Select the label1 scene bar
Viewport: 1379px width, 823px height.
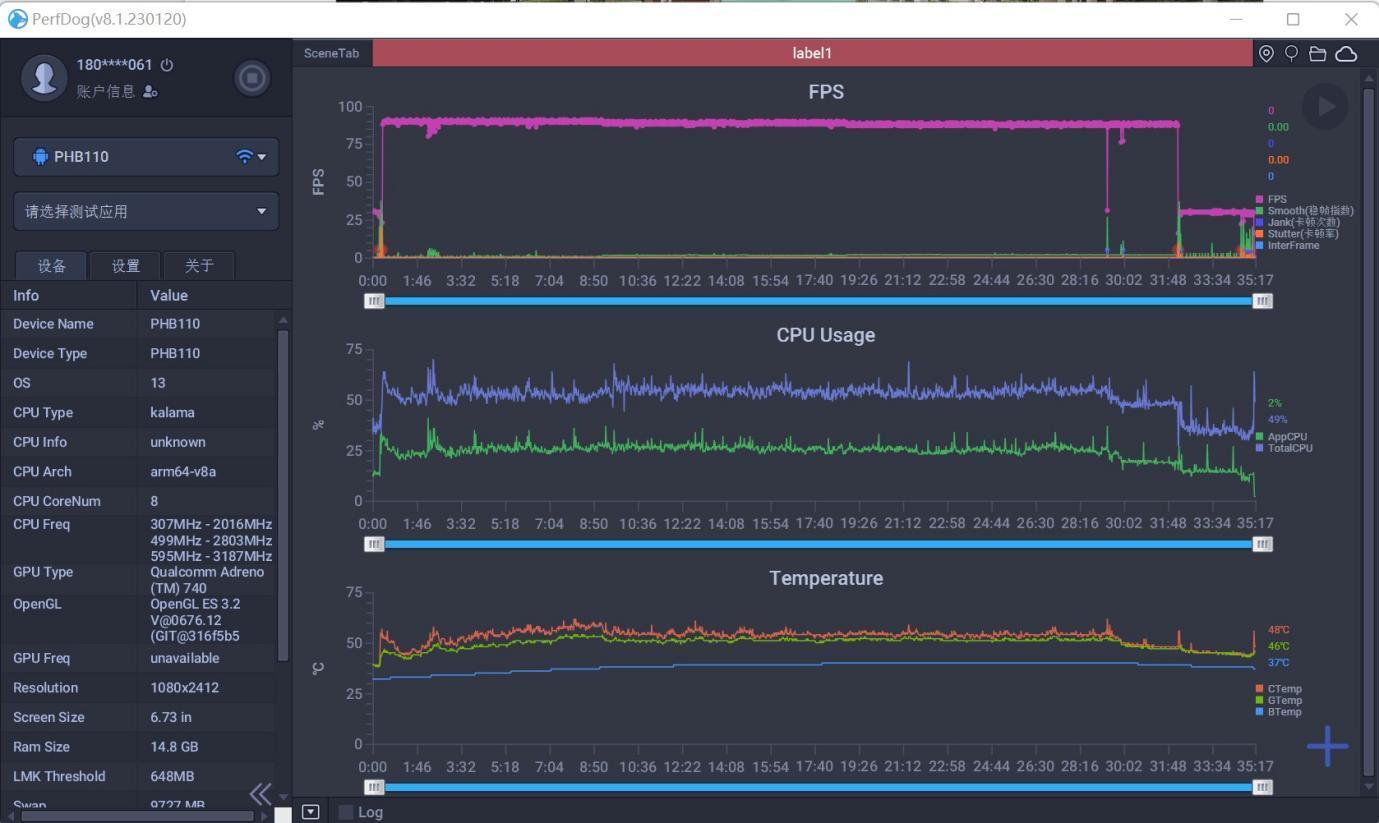[812, 53]
